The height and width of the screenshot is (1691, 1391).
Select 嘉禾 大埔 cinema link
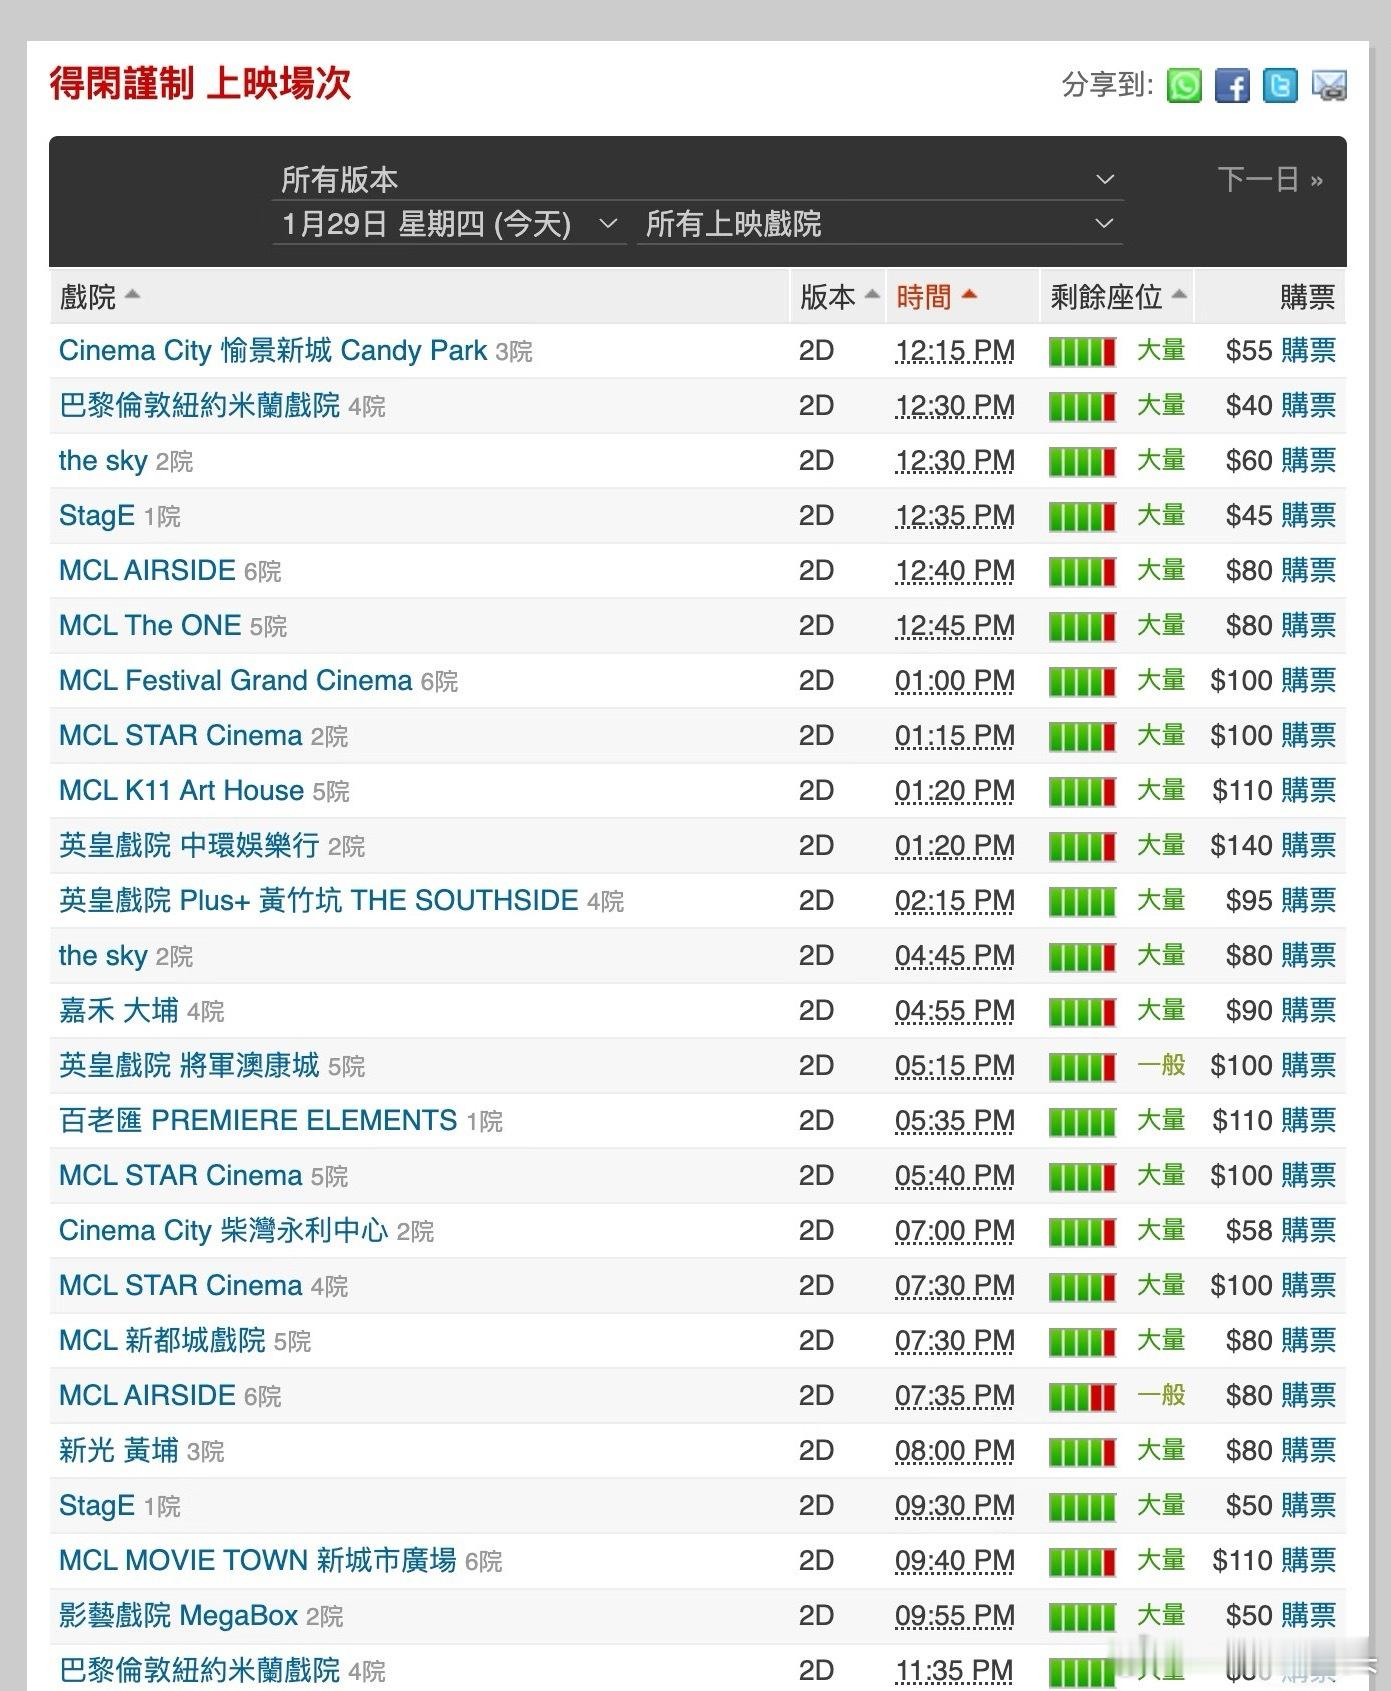tap(119, 1011)
